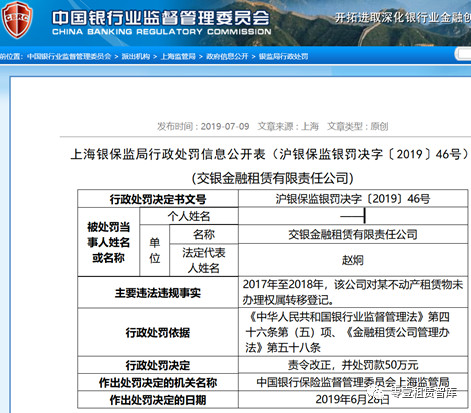Click the 主要违法违规事实 header cell
Viewport: 471px width, 413px height.
(x=158, y=293)
